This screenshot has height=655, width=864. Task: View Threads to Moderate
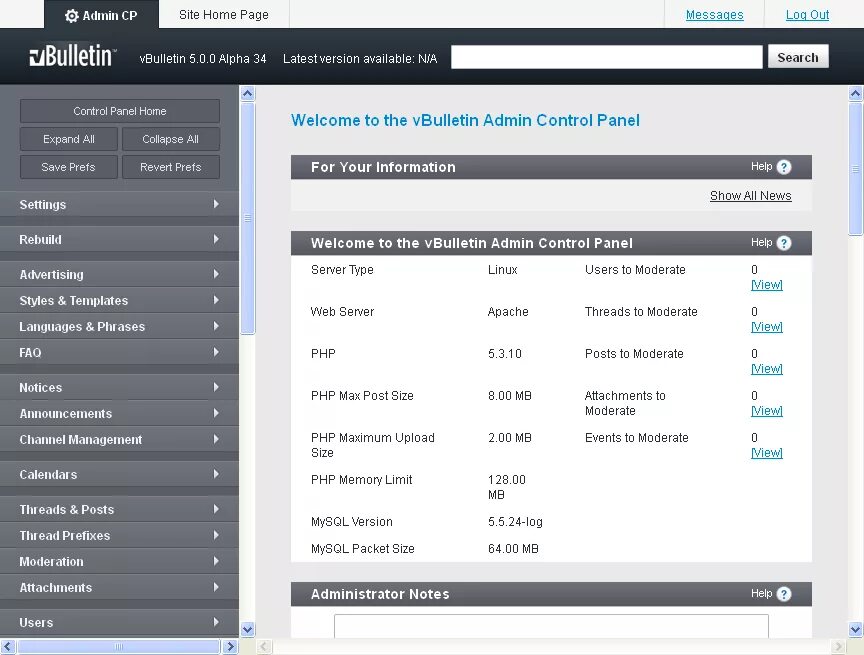(x=766, y=327)
